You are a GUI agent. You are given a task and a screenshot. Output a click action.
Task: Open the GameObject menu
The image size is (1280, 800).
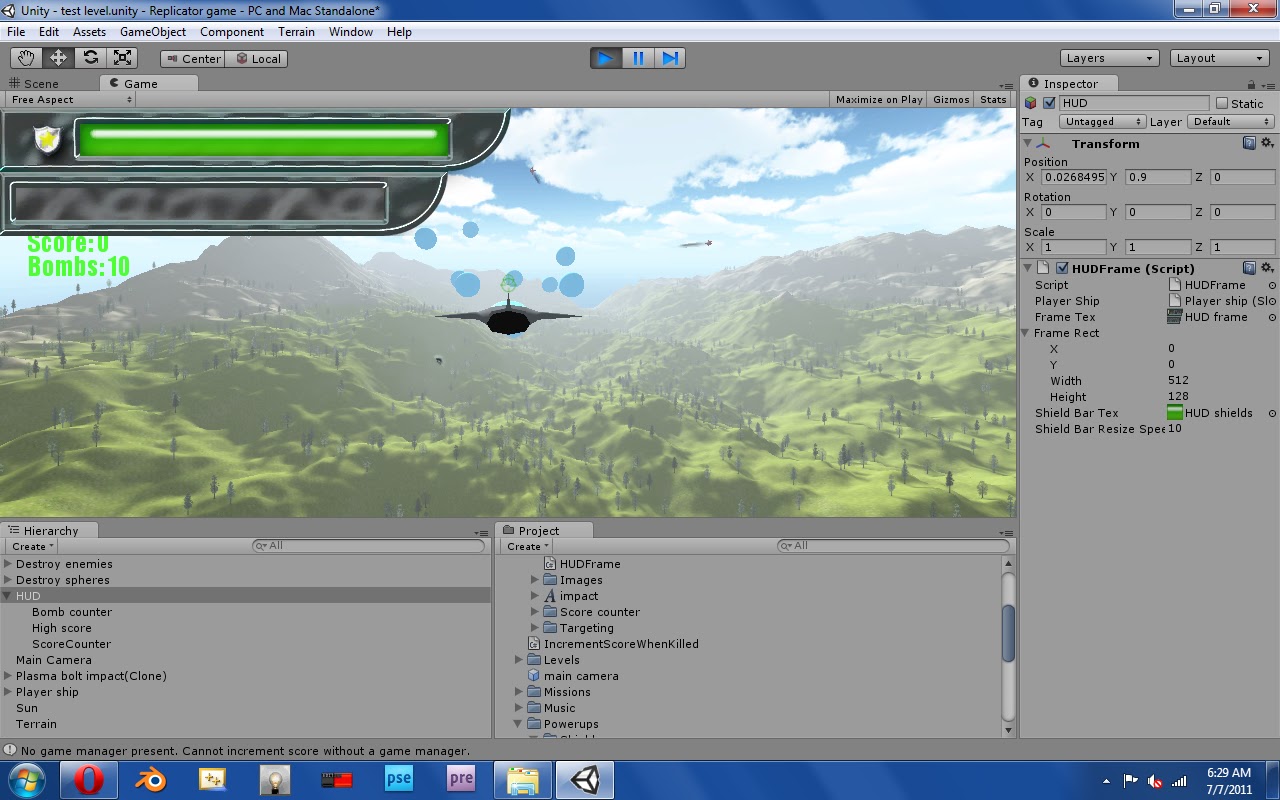(x=153, y=32)
